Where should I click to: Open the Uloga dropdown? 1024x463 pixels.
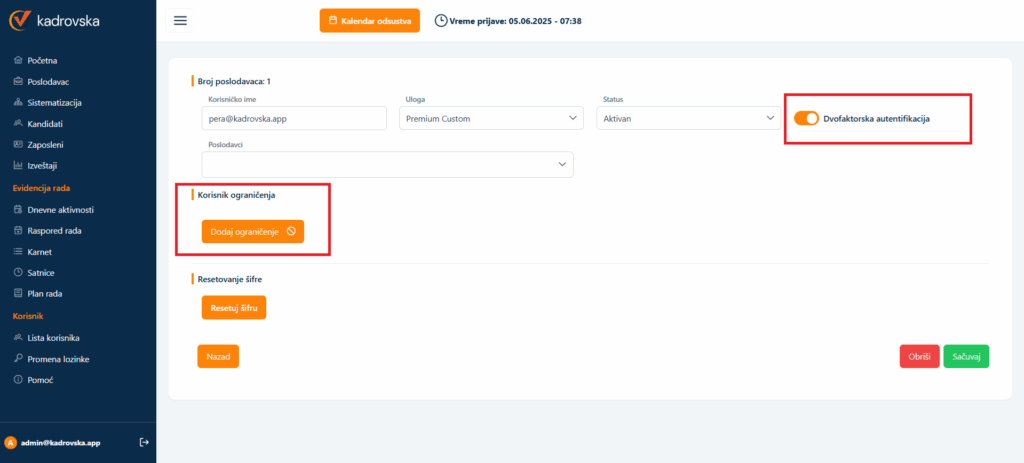pos(490,118)
